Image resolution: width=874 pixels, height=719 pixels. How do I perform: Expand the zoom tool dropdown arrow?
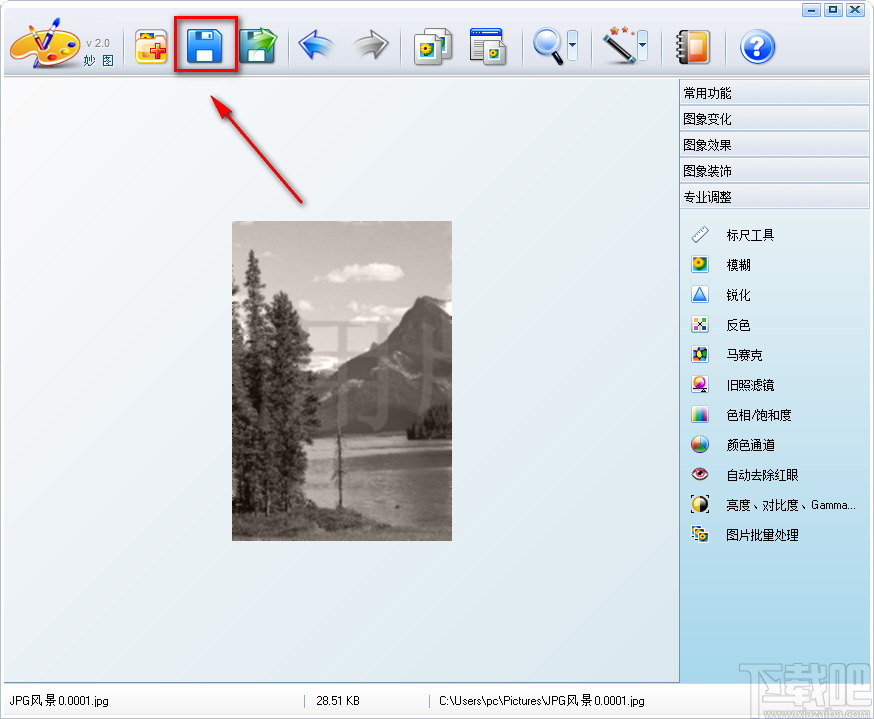570,45
